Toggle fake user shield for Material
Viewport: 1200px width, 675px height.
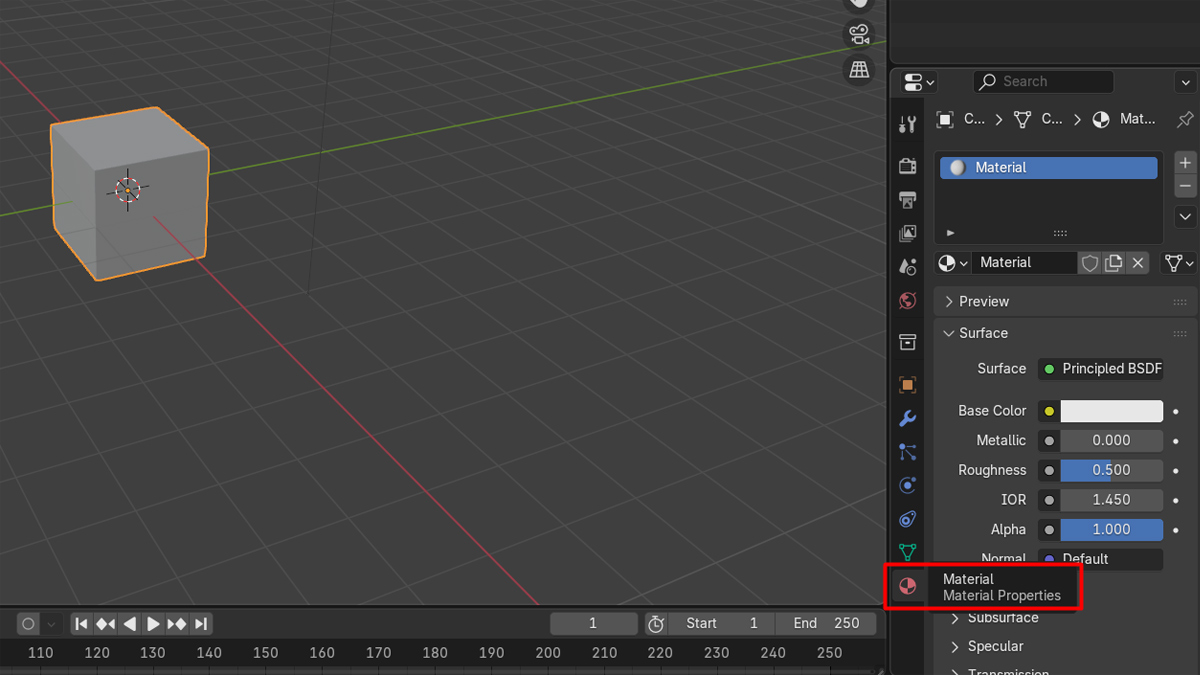pos(1090,263)
